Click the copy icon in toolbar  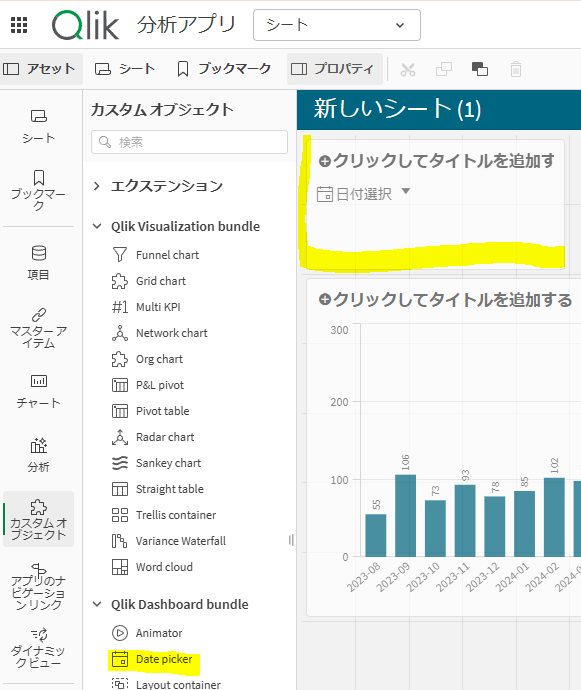tap(444, 70)
